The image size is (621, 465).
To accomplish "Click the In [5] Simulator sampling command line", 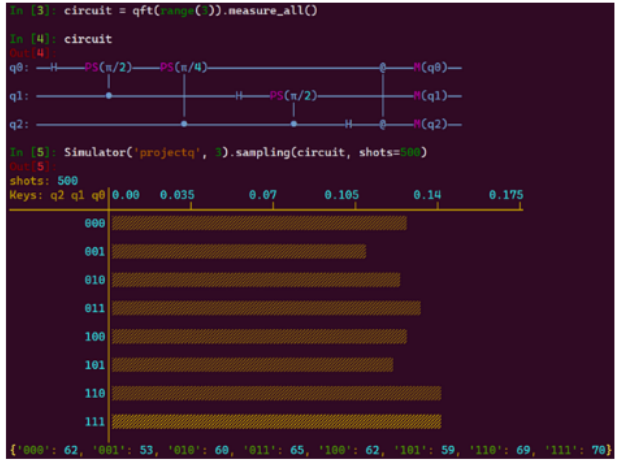I will pyautogui.click(x=220, y=152).
